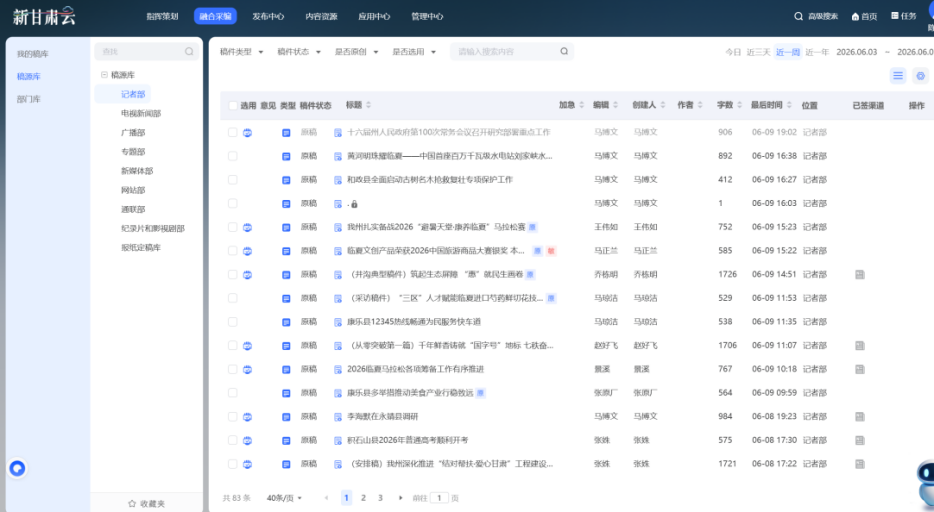Switch to 我的稿库 in the left sidebar
This screenshot has height=512, width=934.
click(x=33, y=54)
